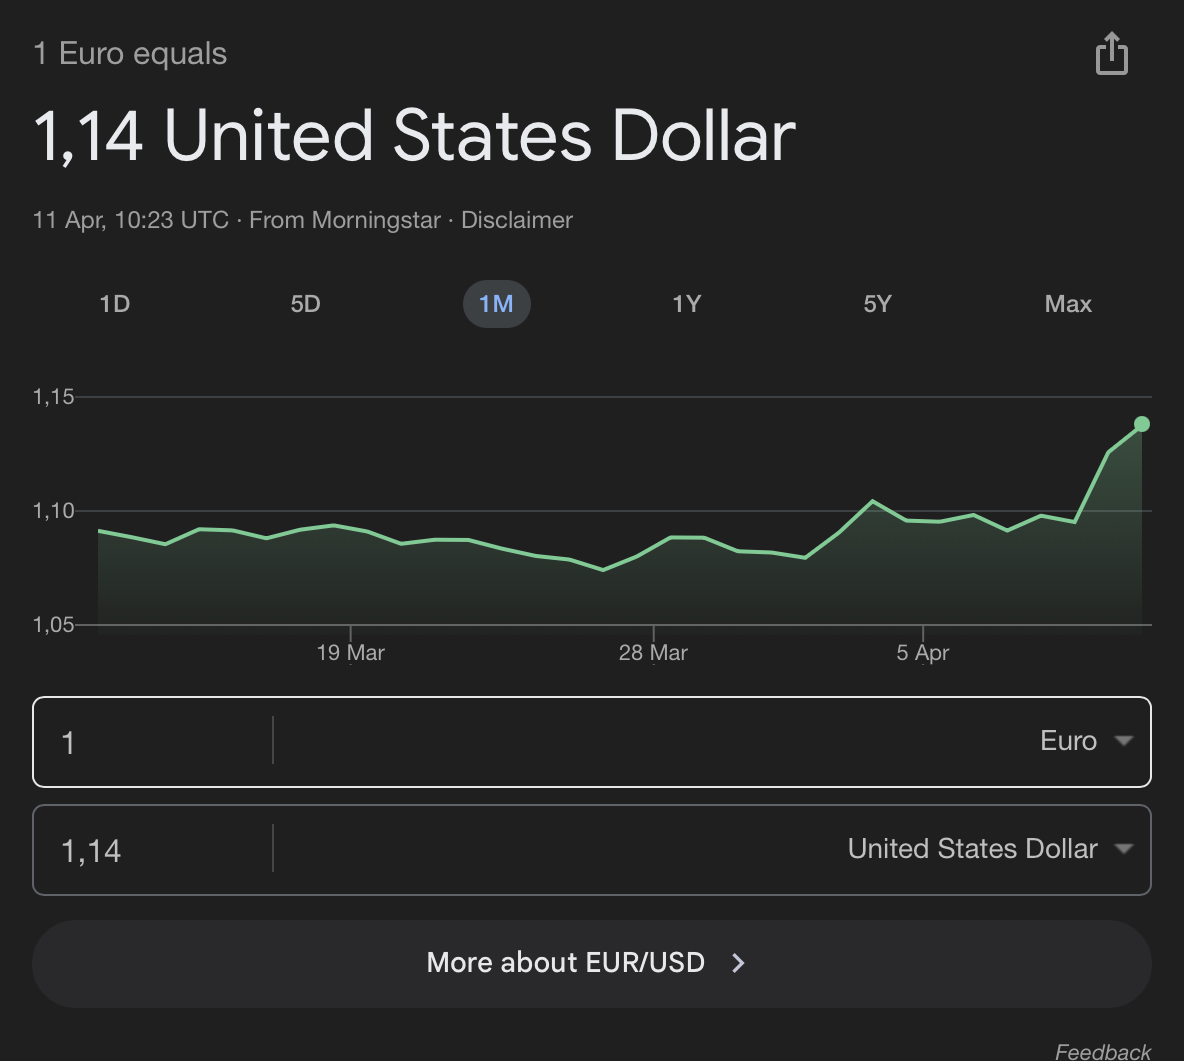
Task: Click the arrow beside Euro
Action: tap(1124, 741)
